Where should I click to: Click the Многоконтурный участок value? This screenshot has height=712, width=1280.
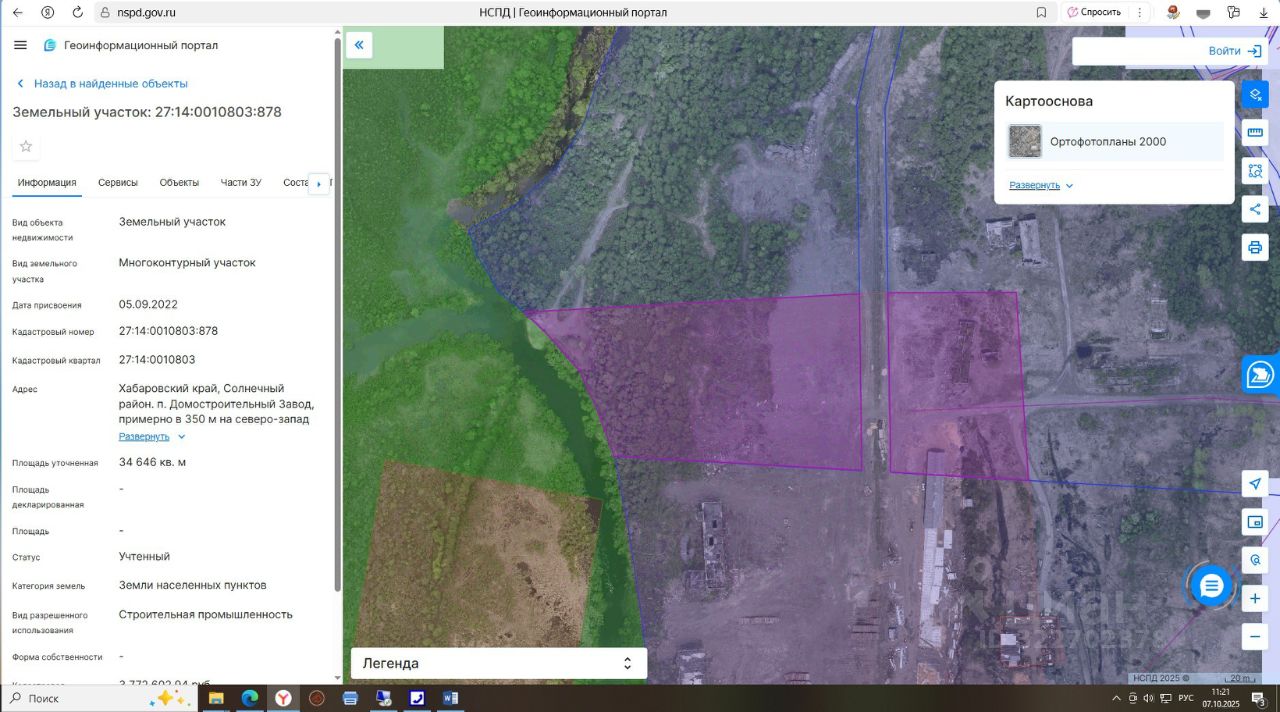(x=187, y=263)
